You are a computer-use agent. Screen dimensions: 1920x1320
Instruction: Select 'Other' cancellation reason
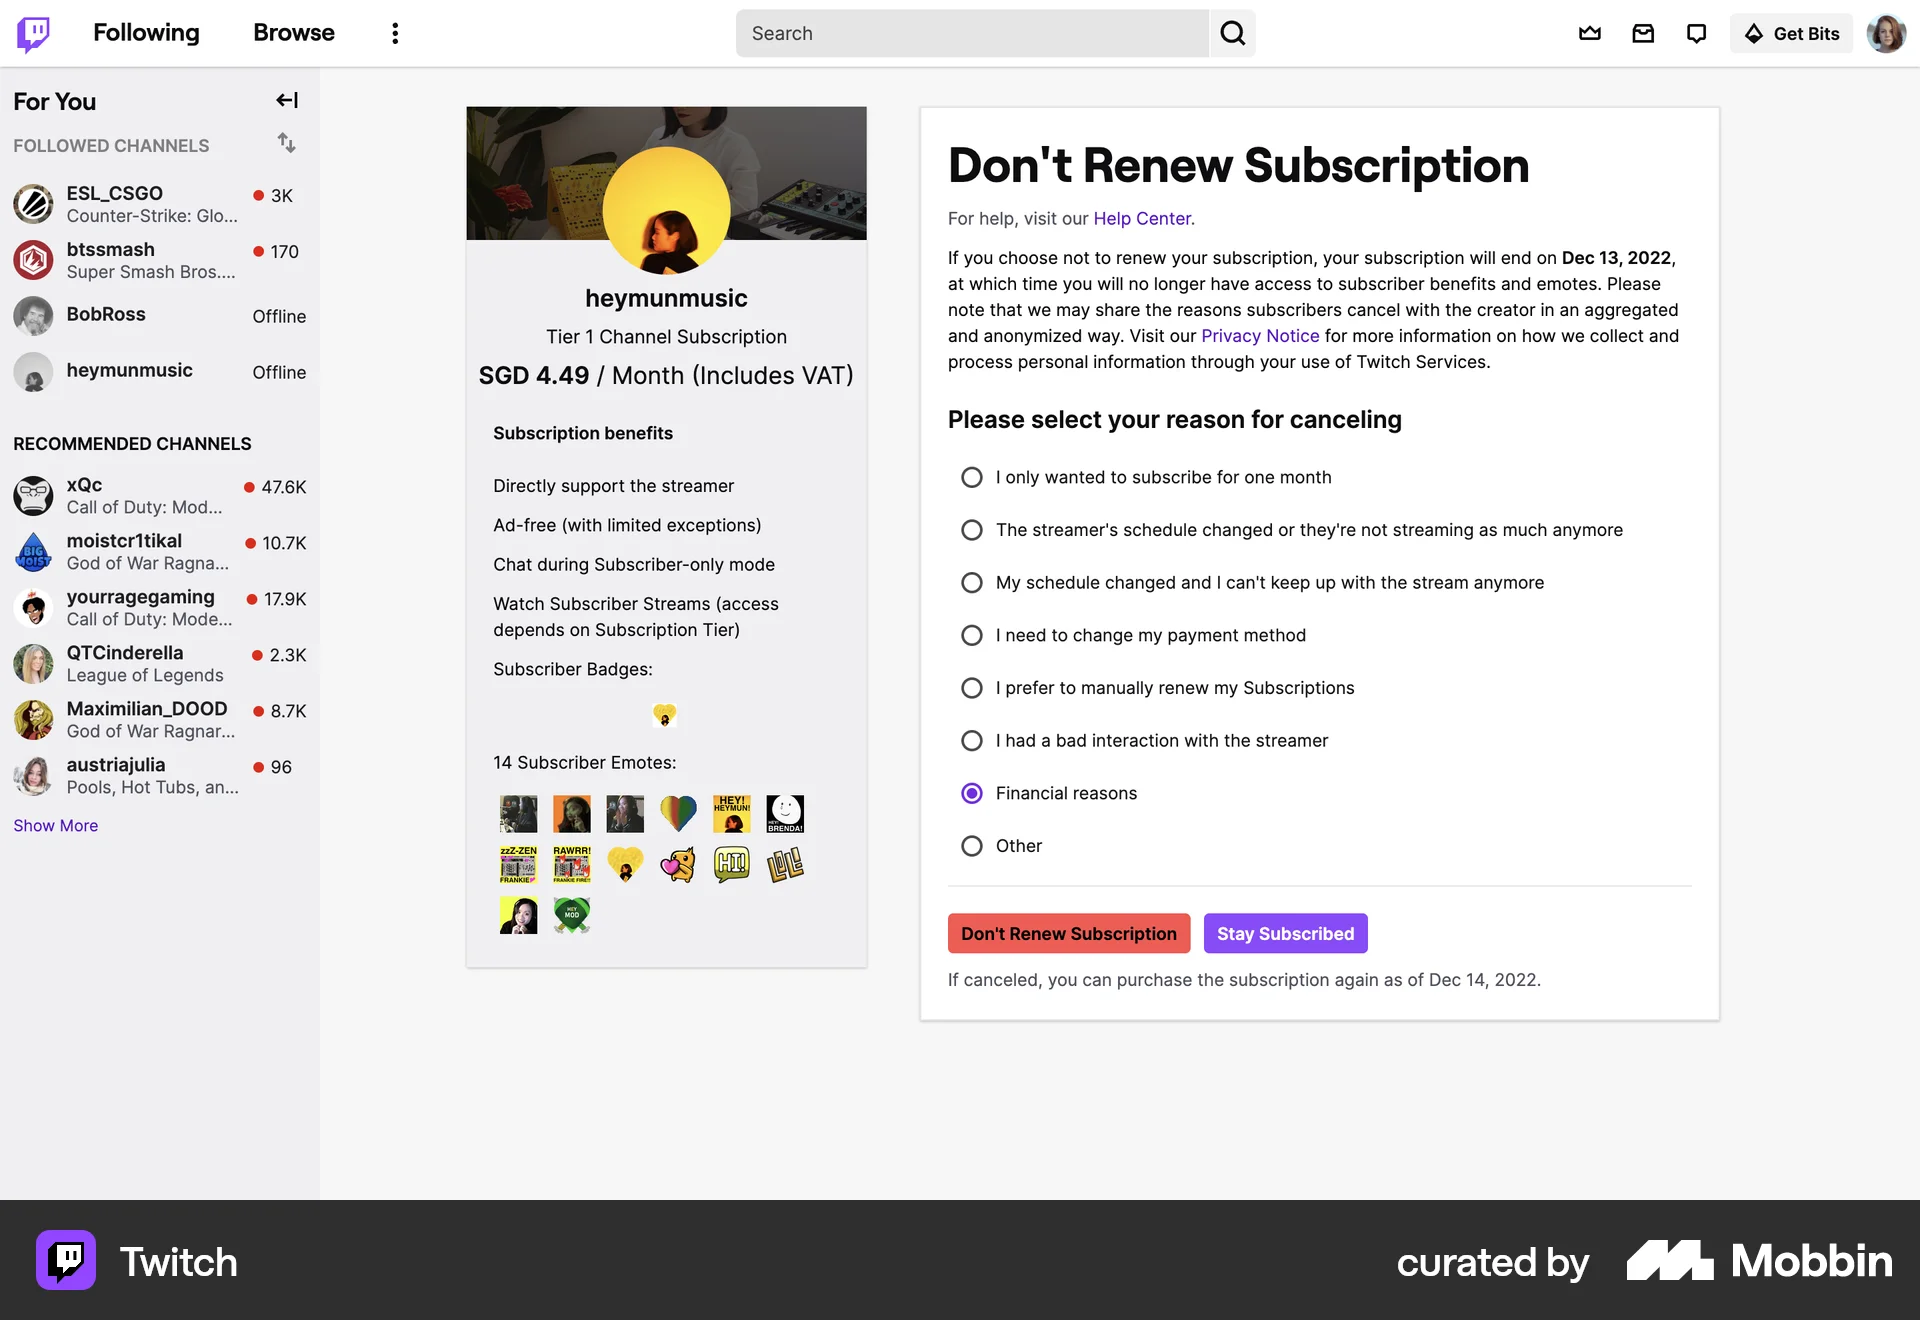click(971, 845)
